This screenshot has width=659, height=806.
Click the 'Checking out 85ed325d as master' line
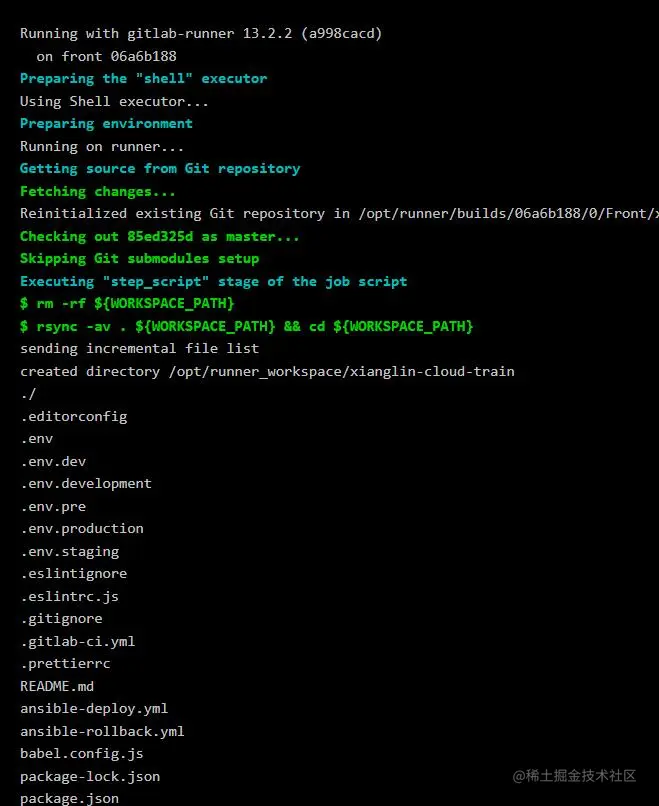pos(159,236)
